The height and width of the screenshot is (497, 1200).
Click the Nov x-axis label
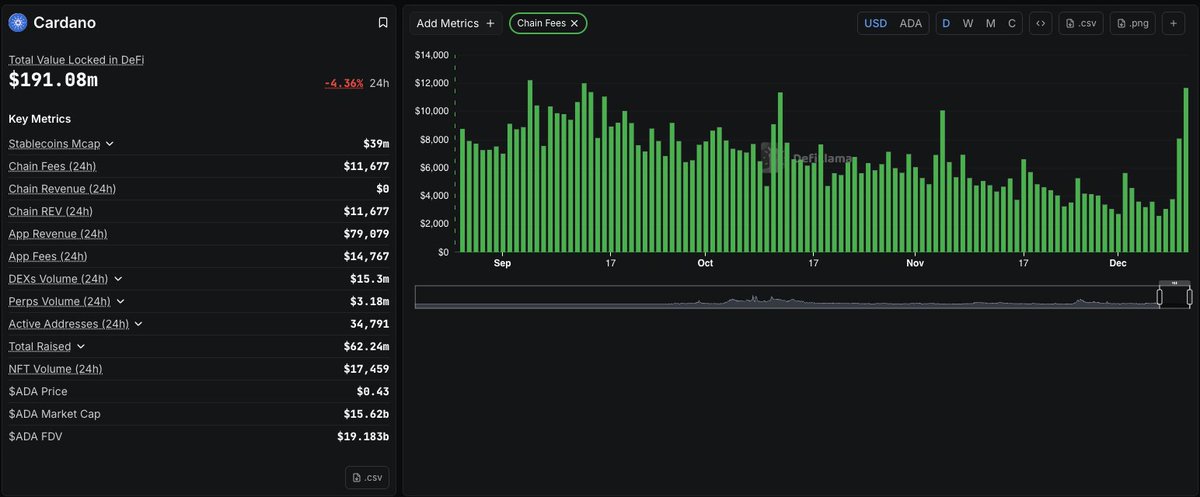[915, 263]
